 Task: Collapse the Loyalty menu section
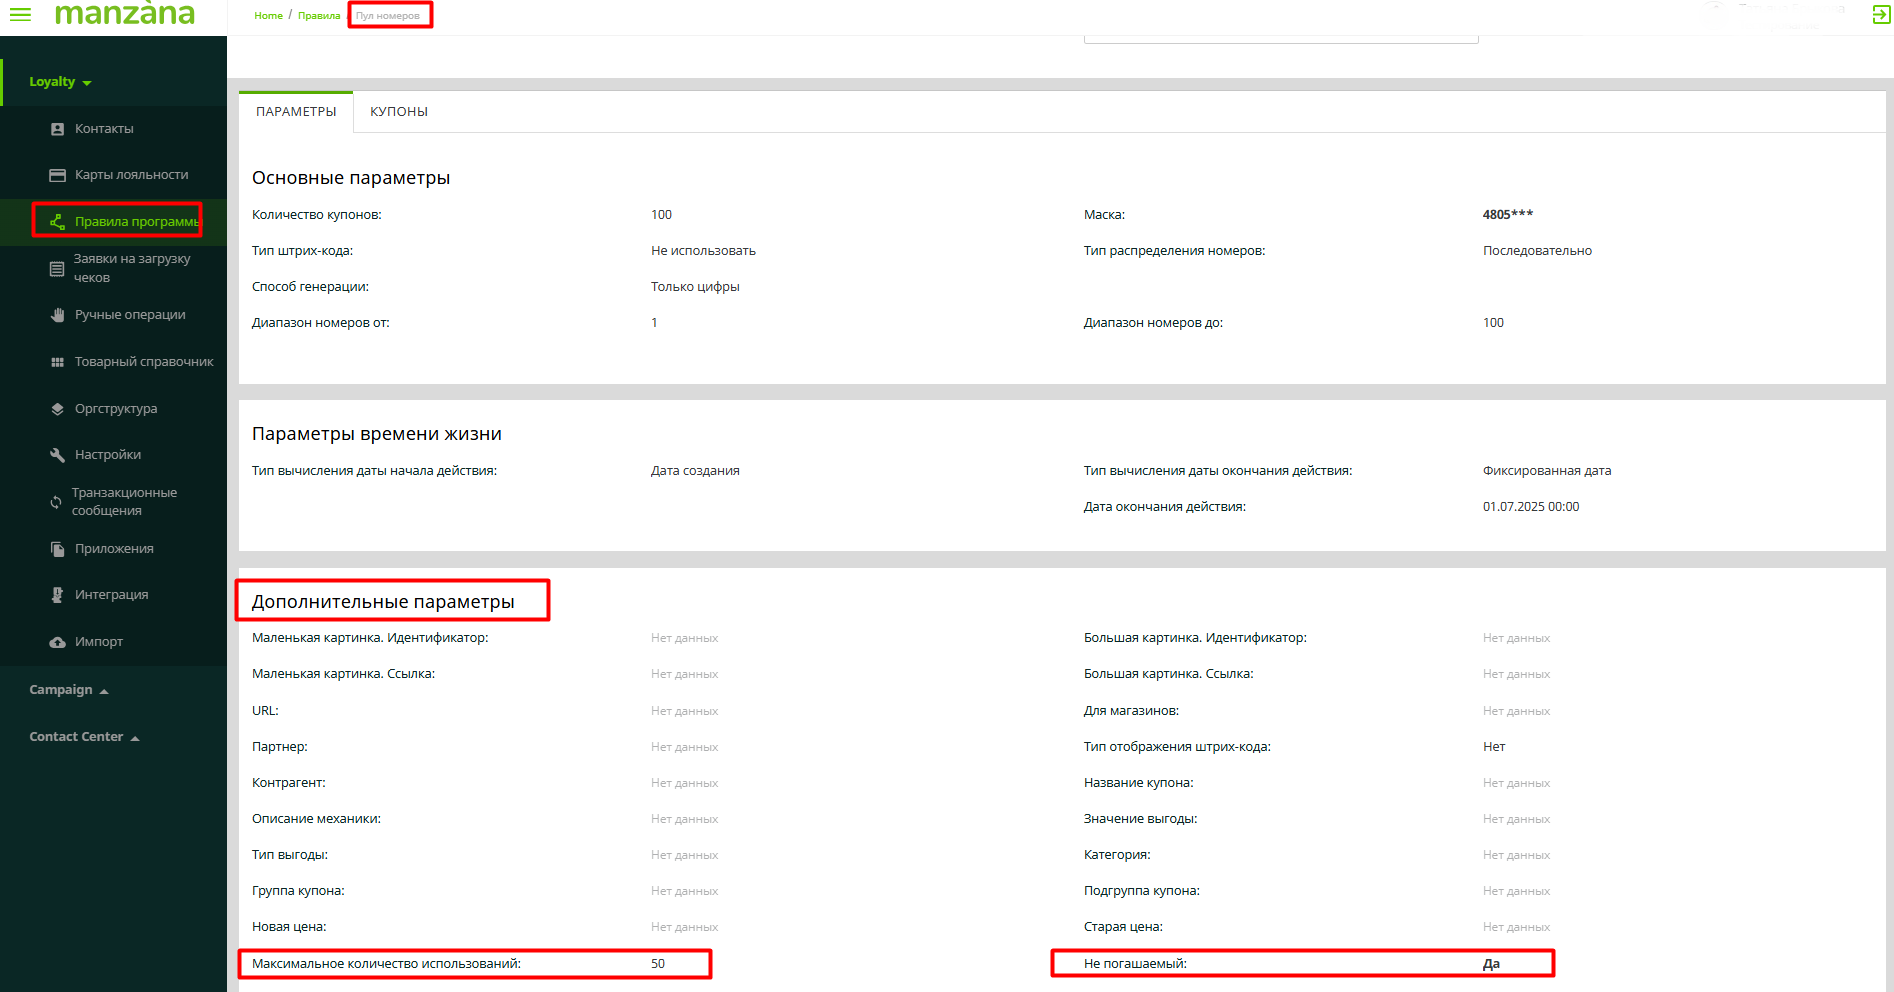click(x=60, y=82)
